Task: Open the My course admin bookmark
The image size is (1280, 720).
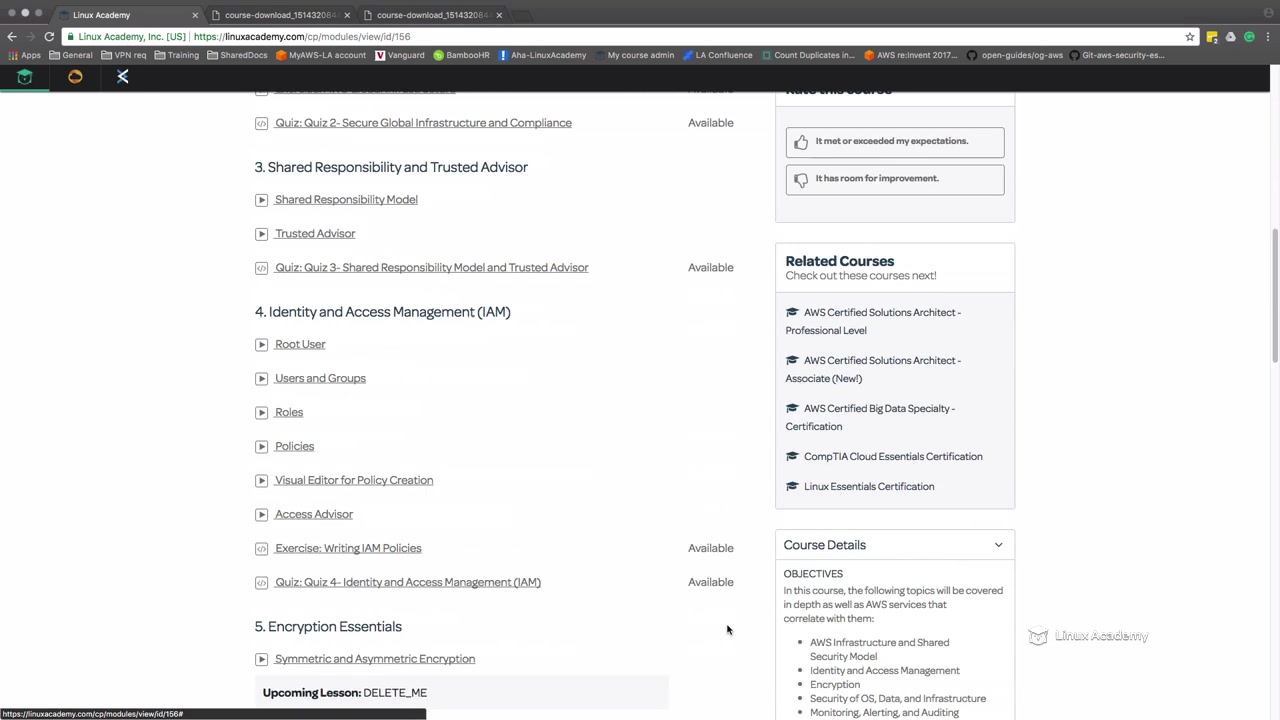Action: (634, 55)
